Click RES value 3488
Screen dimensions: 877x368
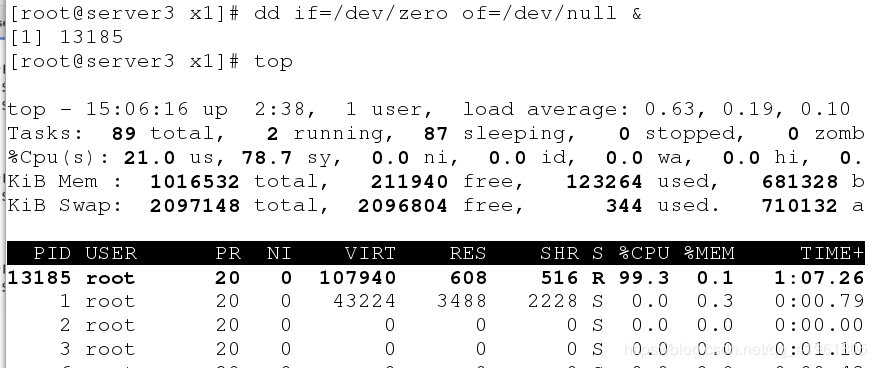(x=461, y=301)
